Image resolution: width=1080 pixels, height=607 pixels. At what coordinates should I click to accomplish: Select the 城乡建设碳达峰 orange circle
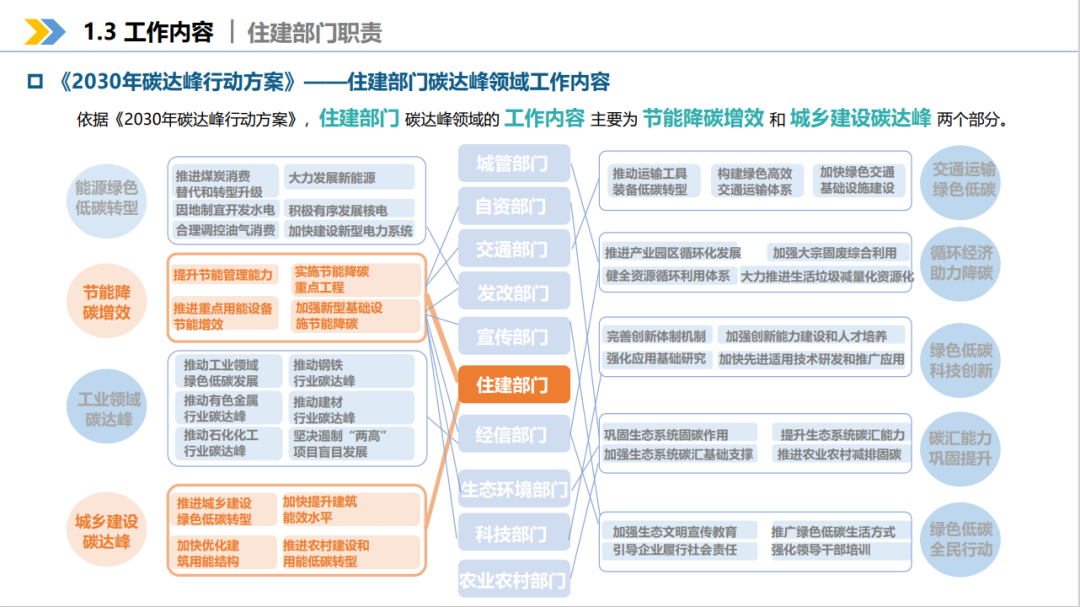(107, 531)
